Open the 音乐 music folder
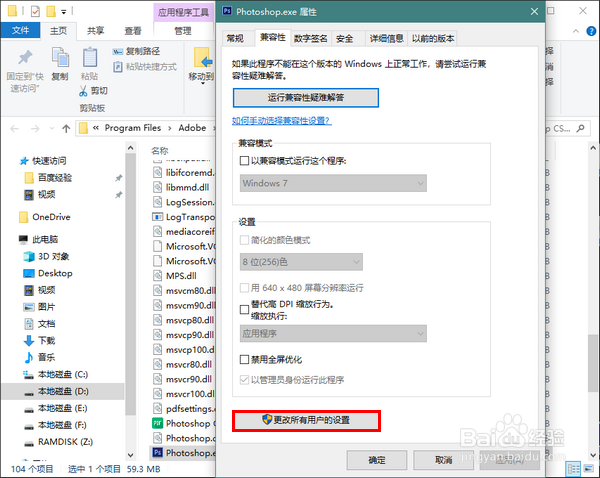This screenshot has width=600, height=478. click(x=39, y=357)
